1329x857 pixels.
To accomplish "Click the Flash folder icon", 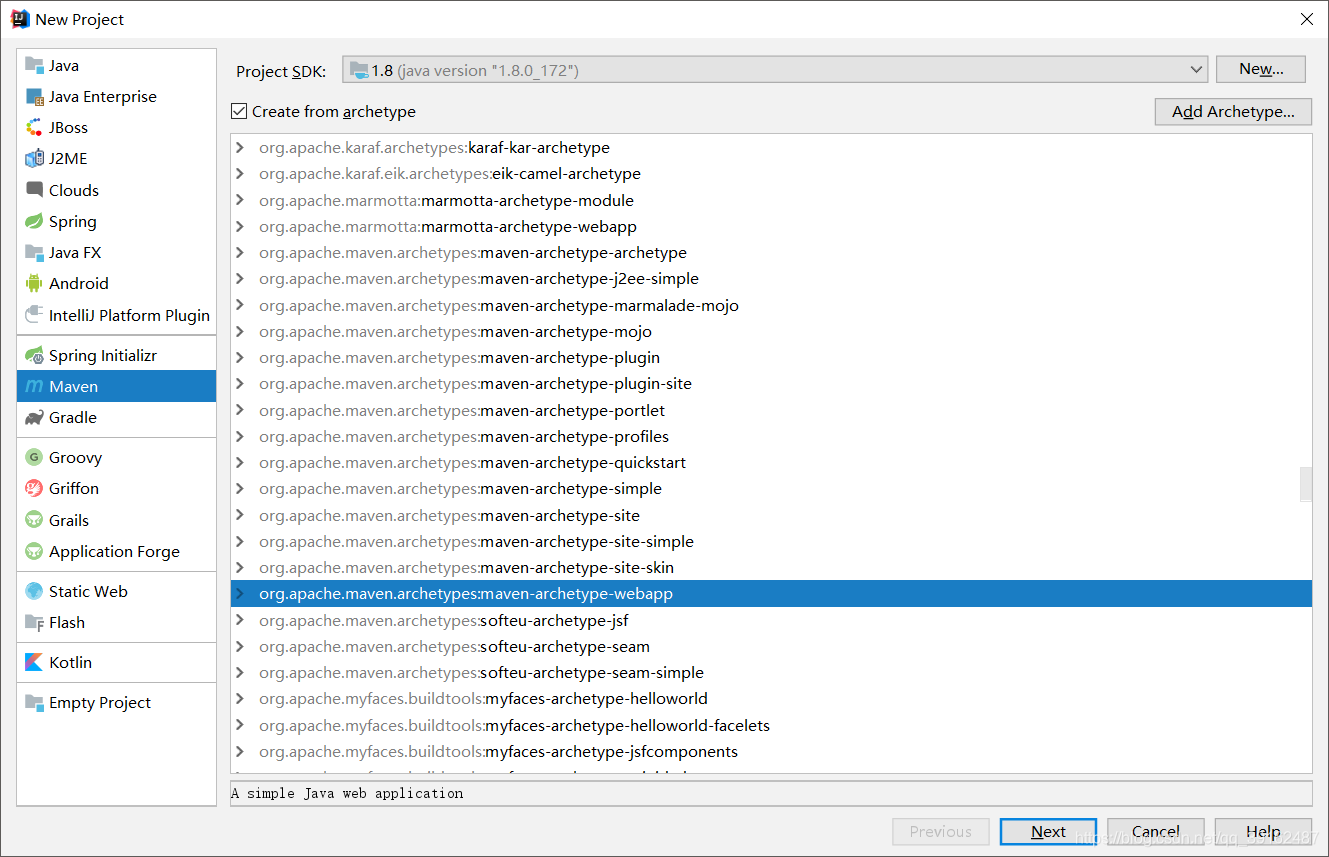I will [34, 622].
